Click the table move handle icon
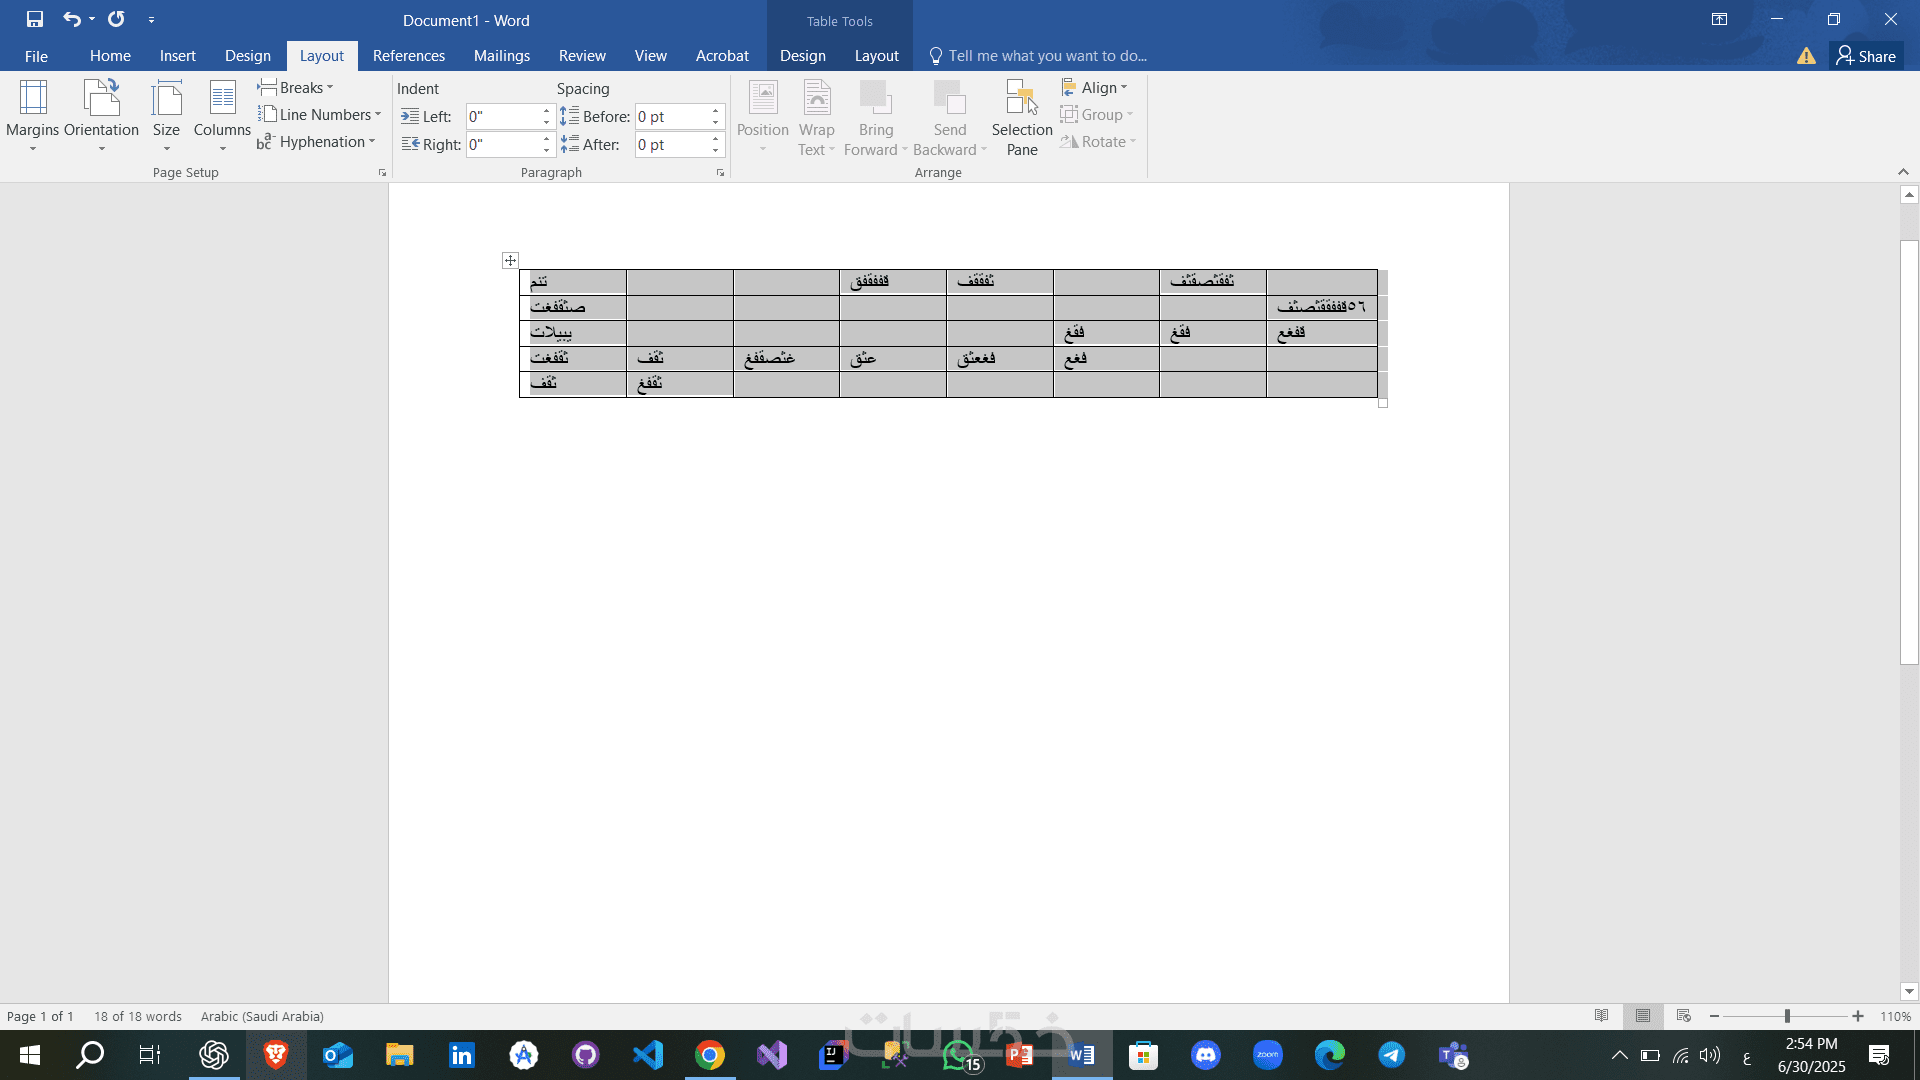The image size is (1920, 1080). 510,260
